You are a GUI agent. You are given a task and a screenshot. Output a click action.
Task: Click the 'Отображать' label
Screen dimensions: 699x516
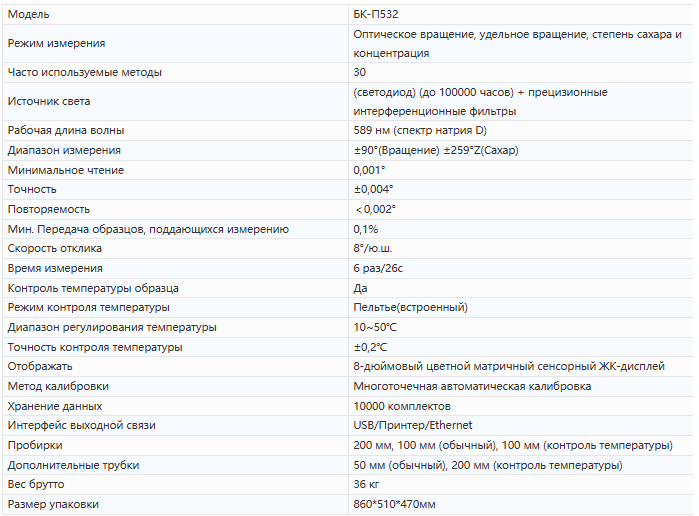[x=40, y=367]
